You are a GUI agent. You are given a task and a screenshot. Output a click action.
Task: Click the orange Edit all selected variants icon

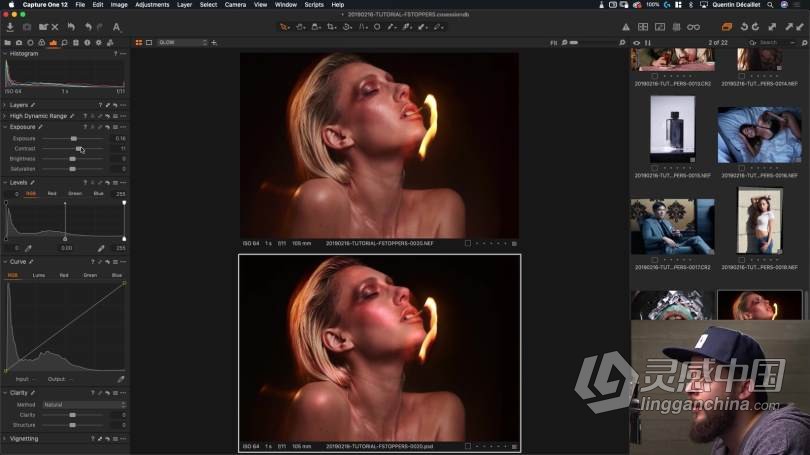pos(727,27)
